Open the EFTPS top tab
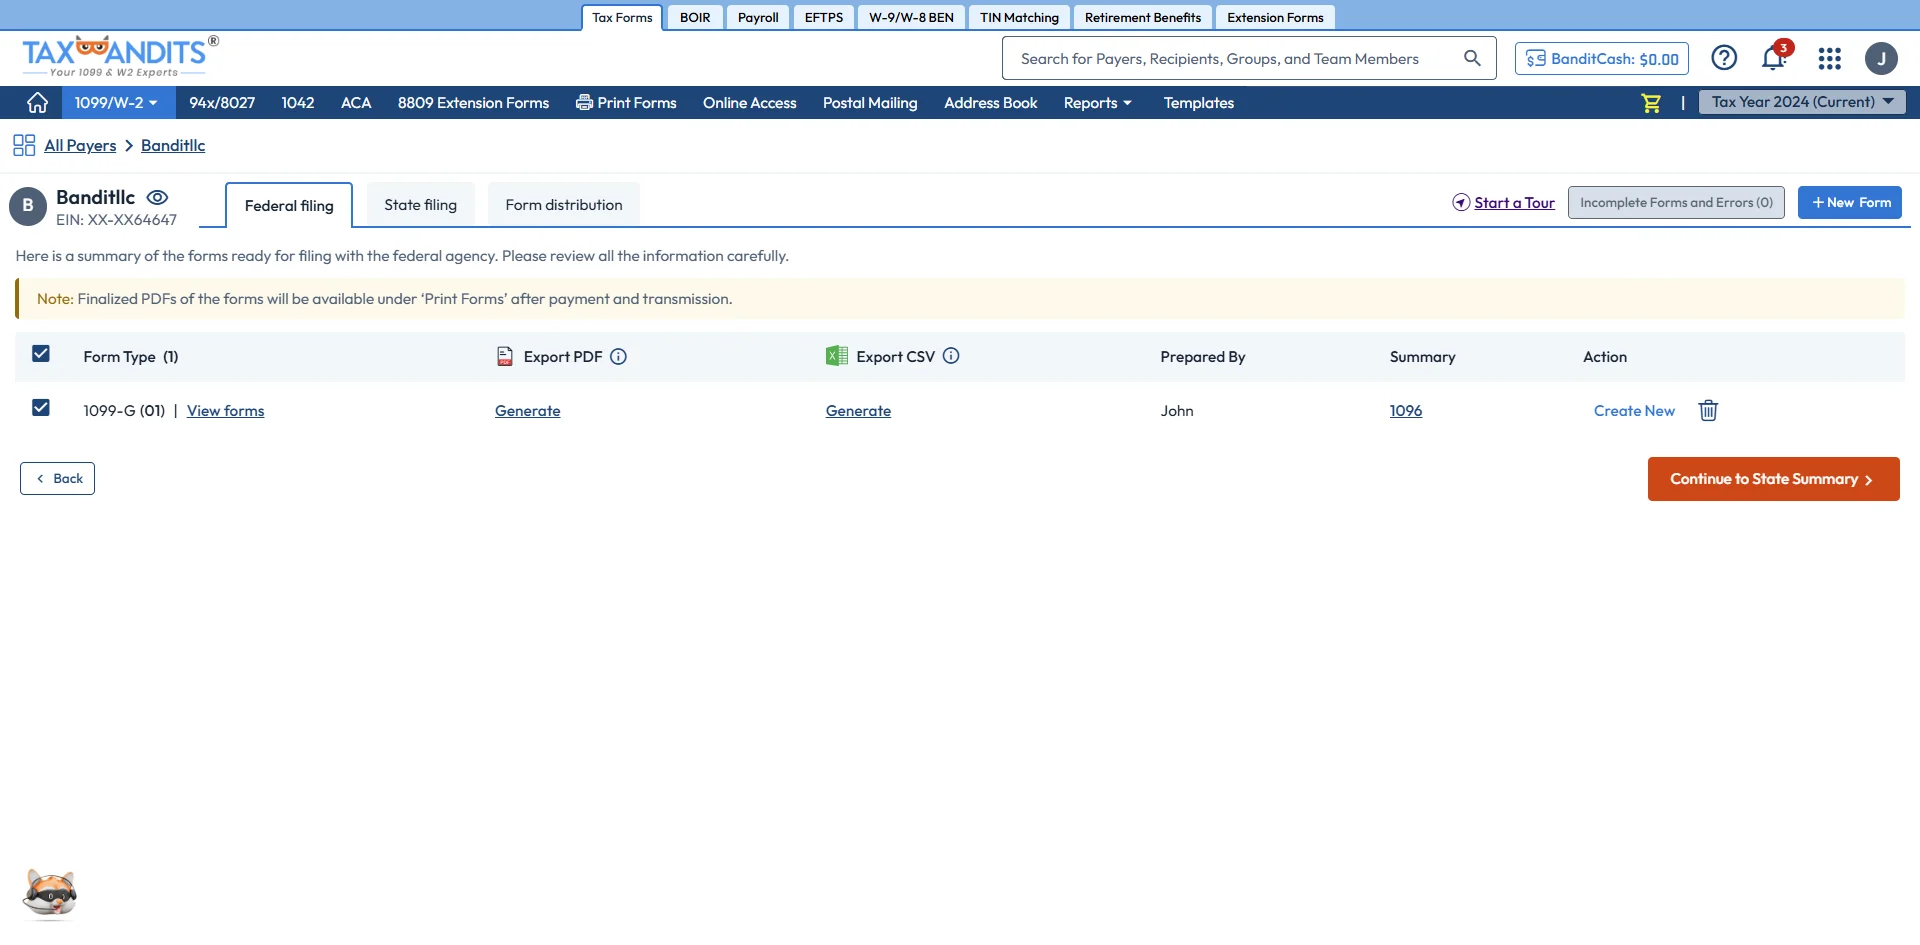This screenshot has width=1920, height=945. (824, 17)
